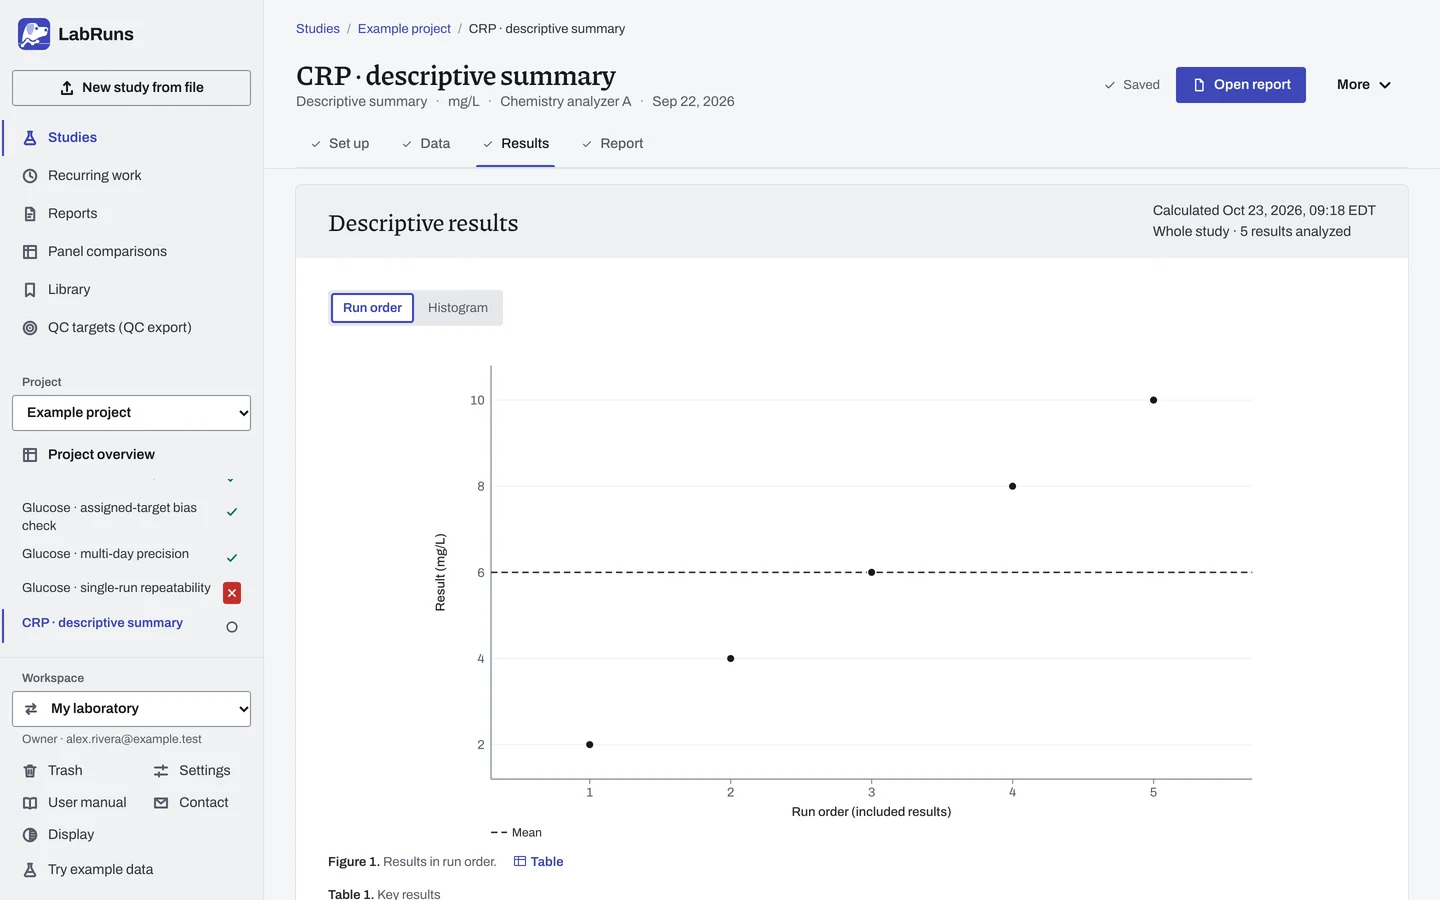This screenshot has height=900, width=1440.
Task: Open the Table link under Figure 1
Action: [539, 861]
